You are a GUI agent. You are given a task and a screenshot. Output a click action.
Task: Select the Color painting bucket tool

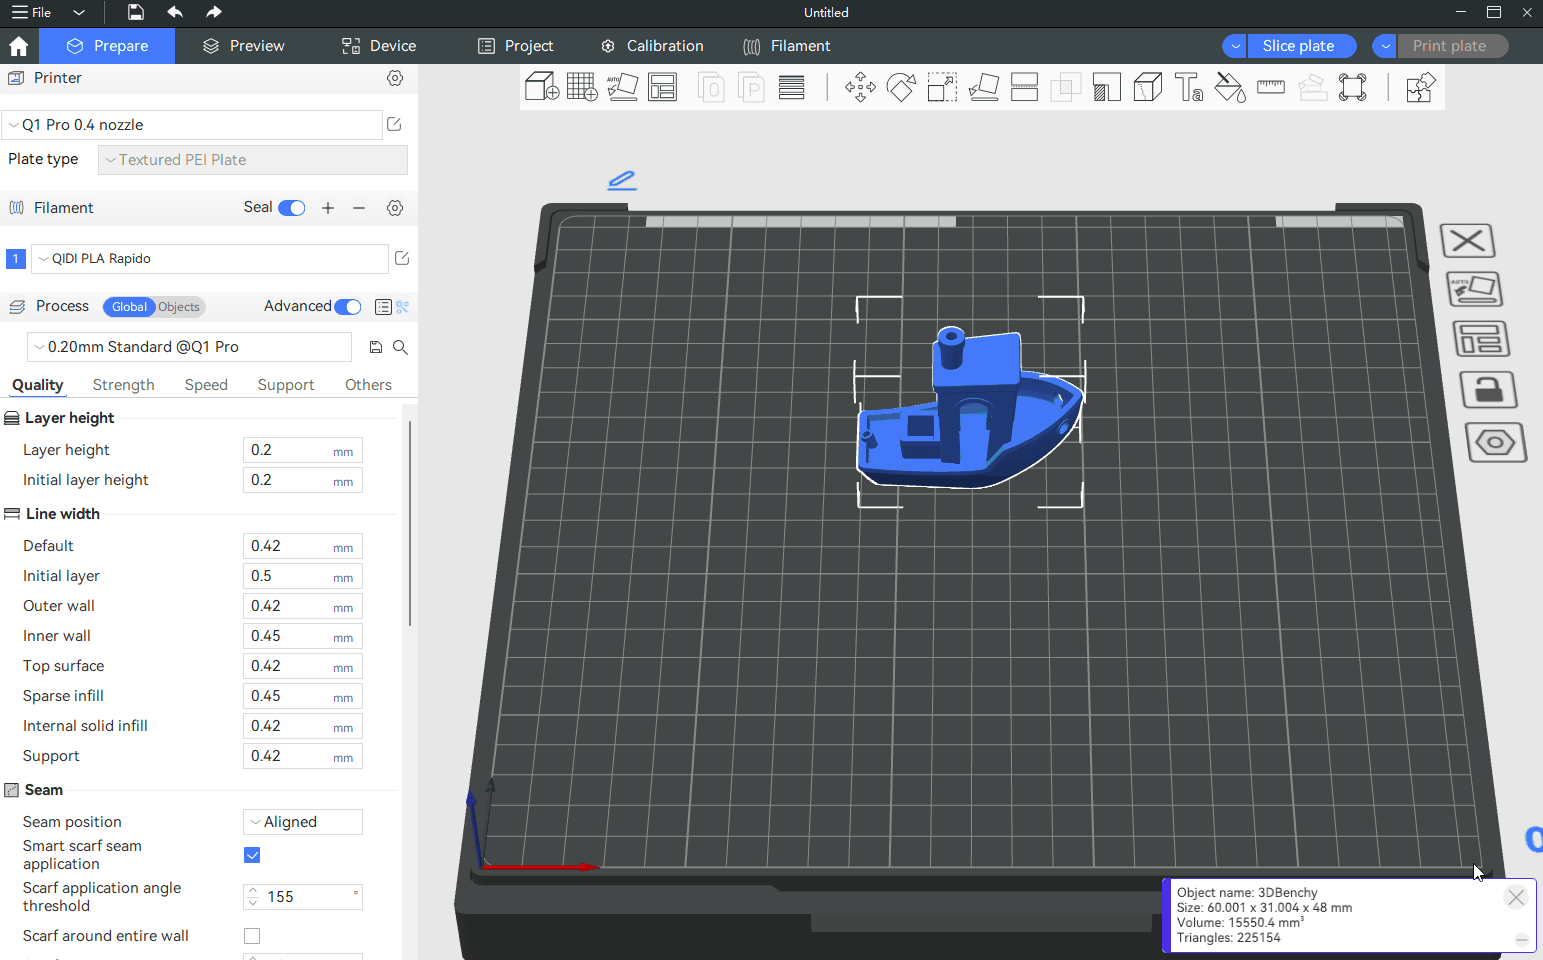[x=1230, y=88]
